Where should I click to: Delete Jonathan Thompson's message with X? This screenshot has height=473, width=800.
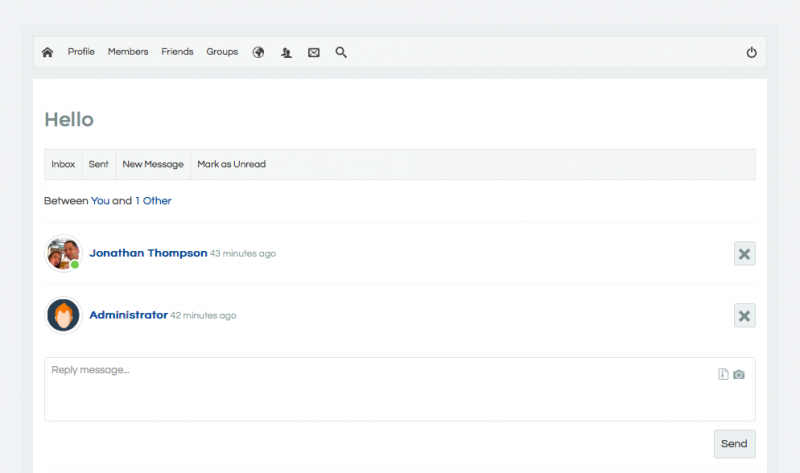pyautogui.click(x=744, y=254)
